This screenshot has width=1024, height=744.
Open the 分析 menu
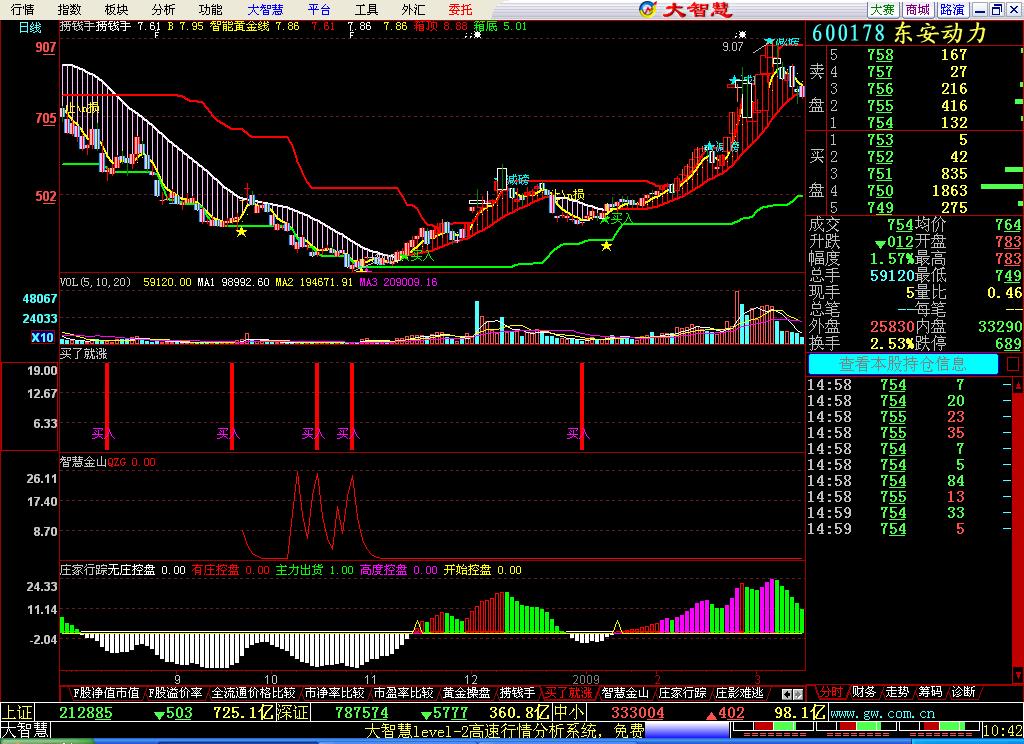click(163, 9)
